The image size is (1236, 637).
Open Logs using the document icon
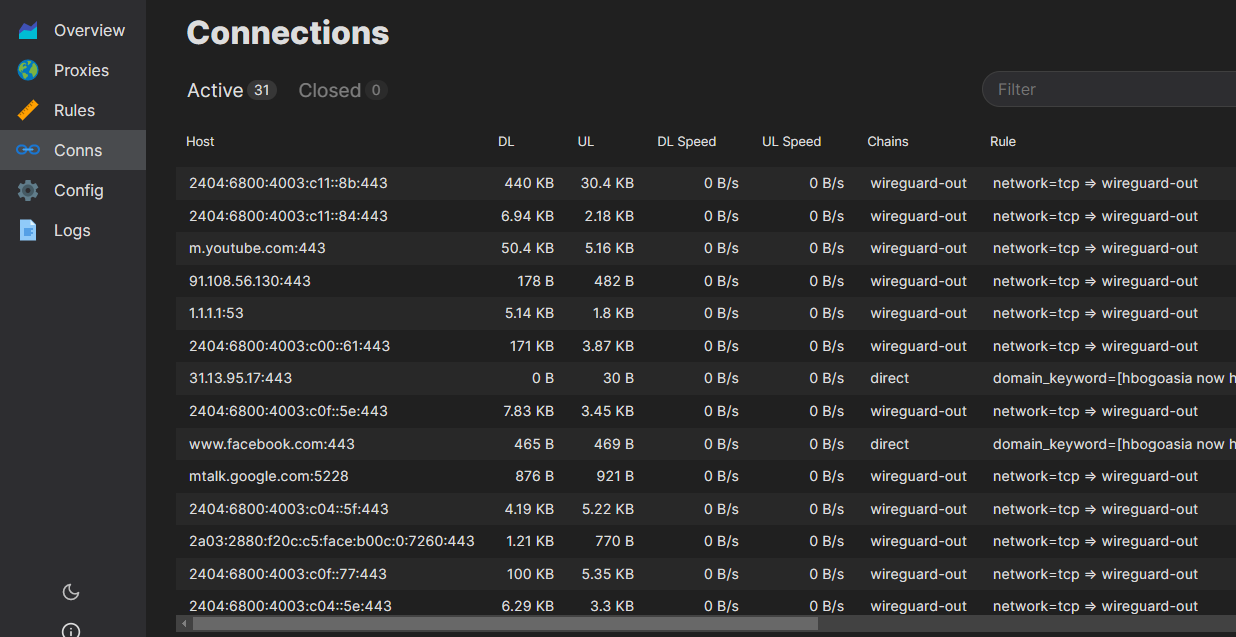click(x=26, y=230)
